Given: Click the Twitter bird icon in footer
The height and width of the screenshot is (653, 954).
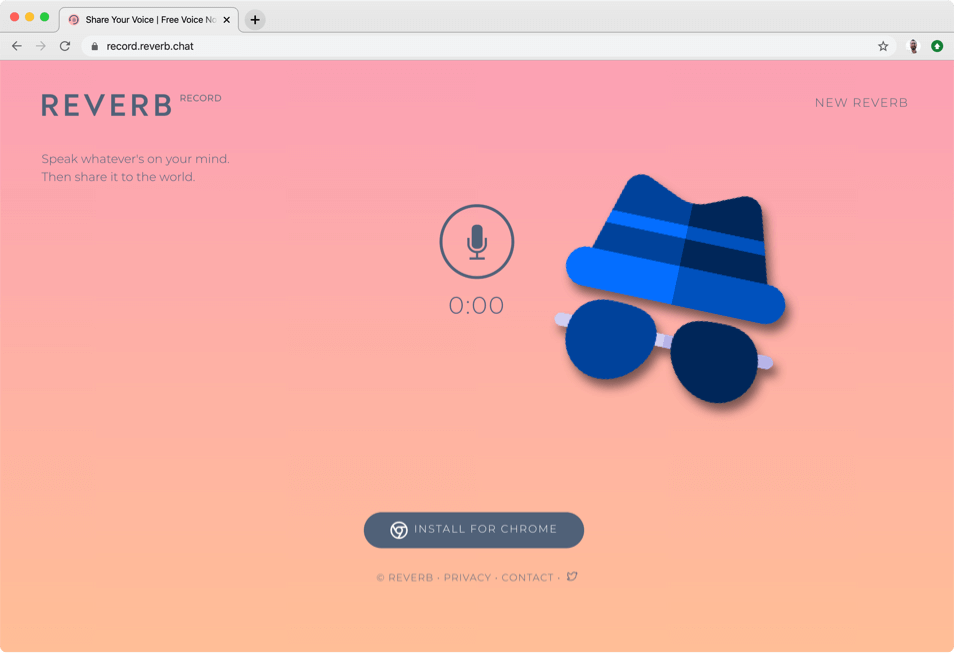Looking at the screenshot, I should click(x=572, y=576).
